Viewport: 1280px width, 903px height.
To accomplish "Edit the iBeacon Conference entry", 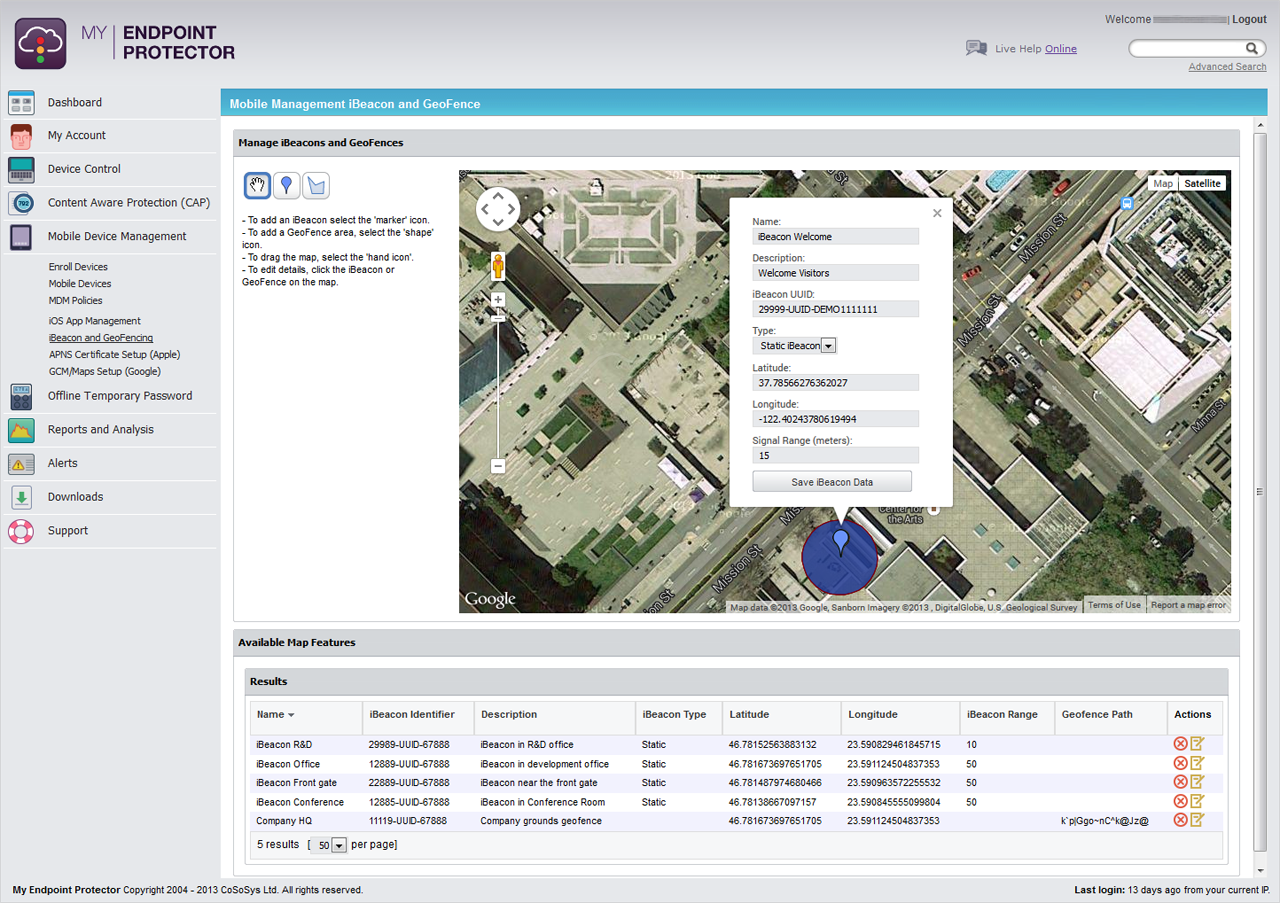I will (x=1197, y=800).
